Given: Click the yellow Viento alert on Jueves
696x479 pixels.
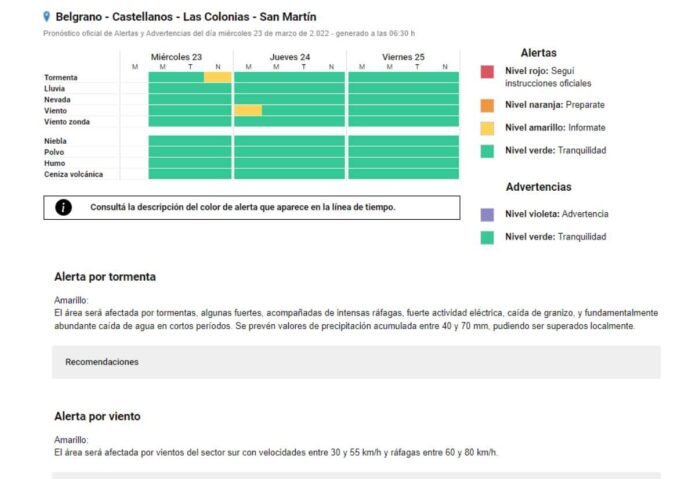Looking at the screenshot, I should [248, 110].
